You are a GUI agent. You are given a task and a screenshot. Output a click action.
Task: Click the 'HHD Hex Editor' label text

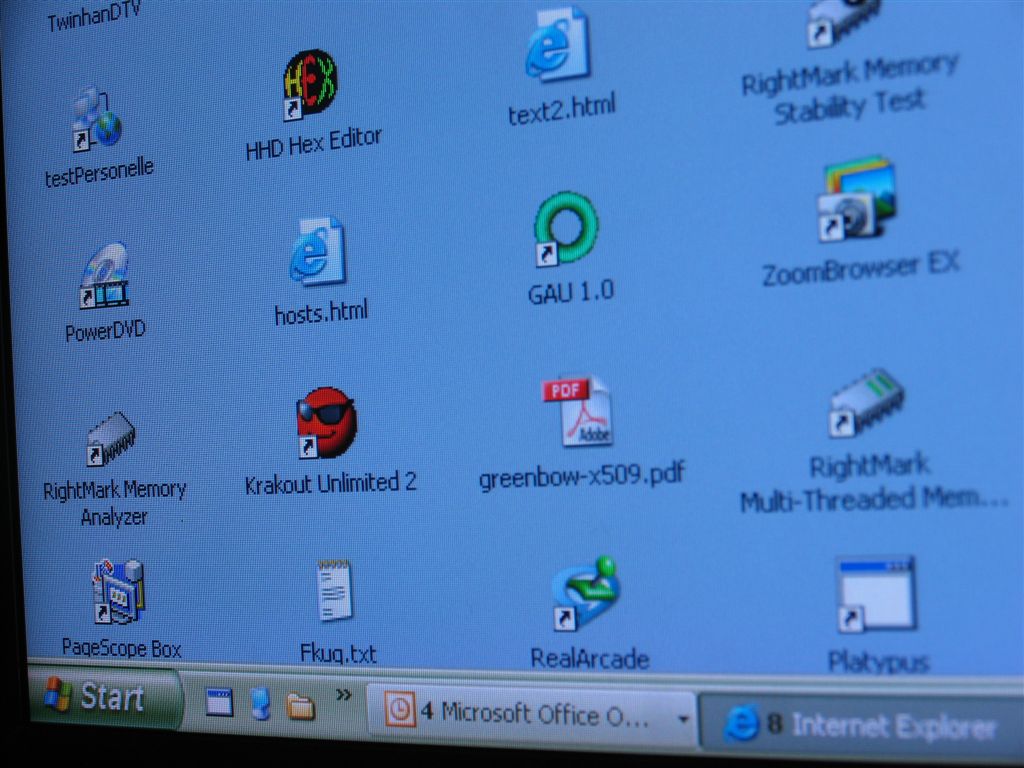click(313, 143)
